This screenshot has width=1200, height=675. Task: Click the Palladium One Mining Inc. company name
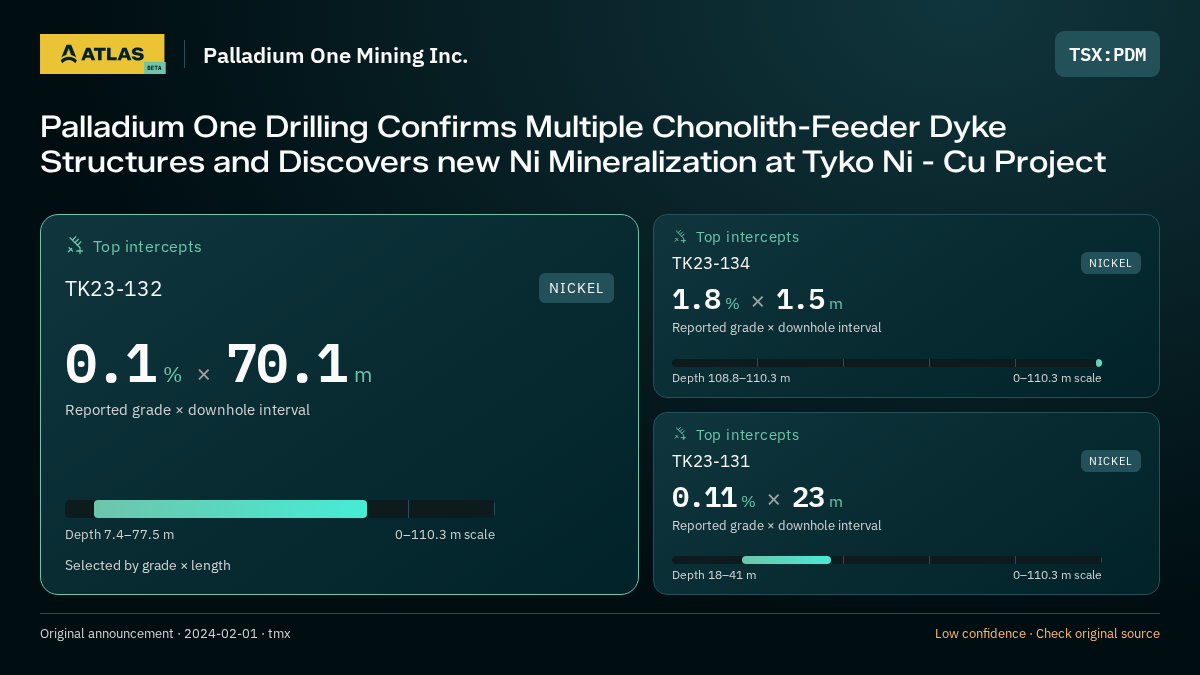point(335,56)
